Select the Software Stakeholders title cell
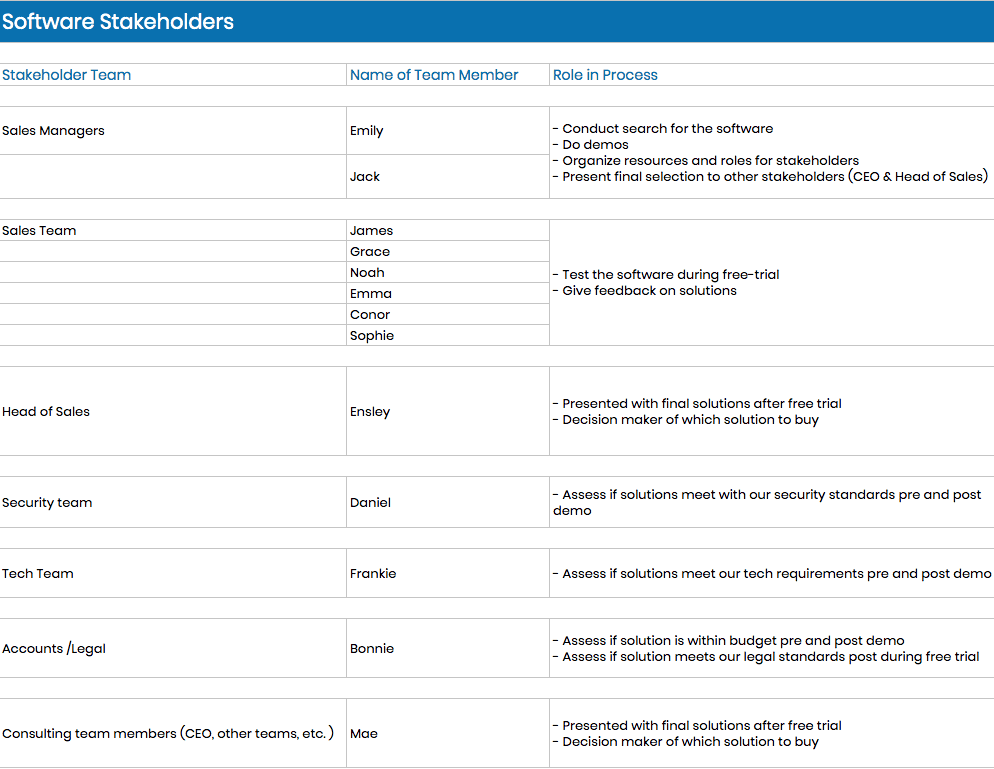 (497, 22)
